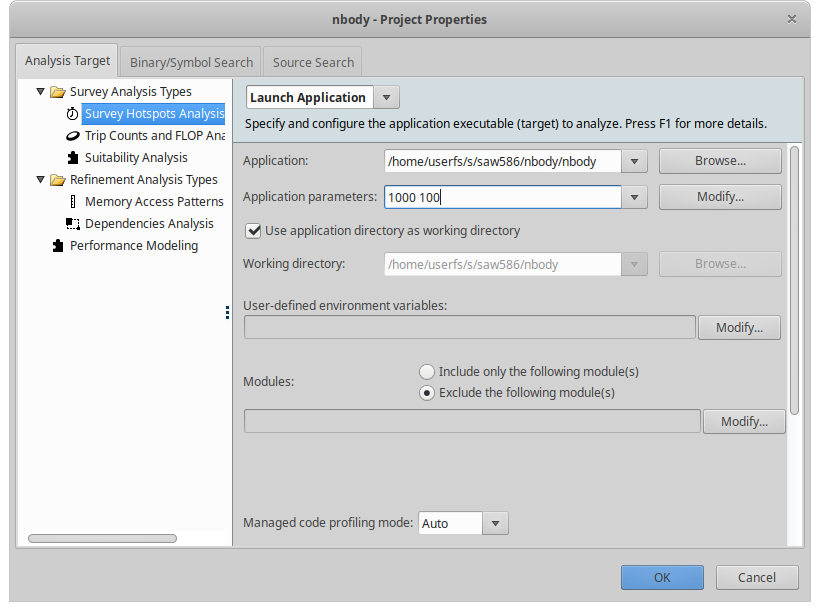Select Dependencies Analysis tree item
Screen dimensions: 820x611
tap(149, 223)
